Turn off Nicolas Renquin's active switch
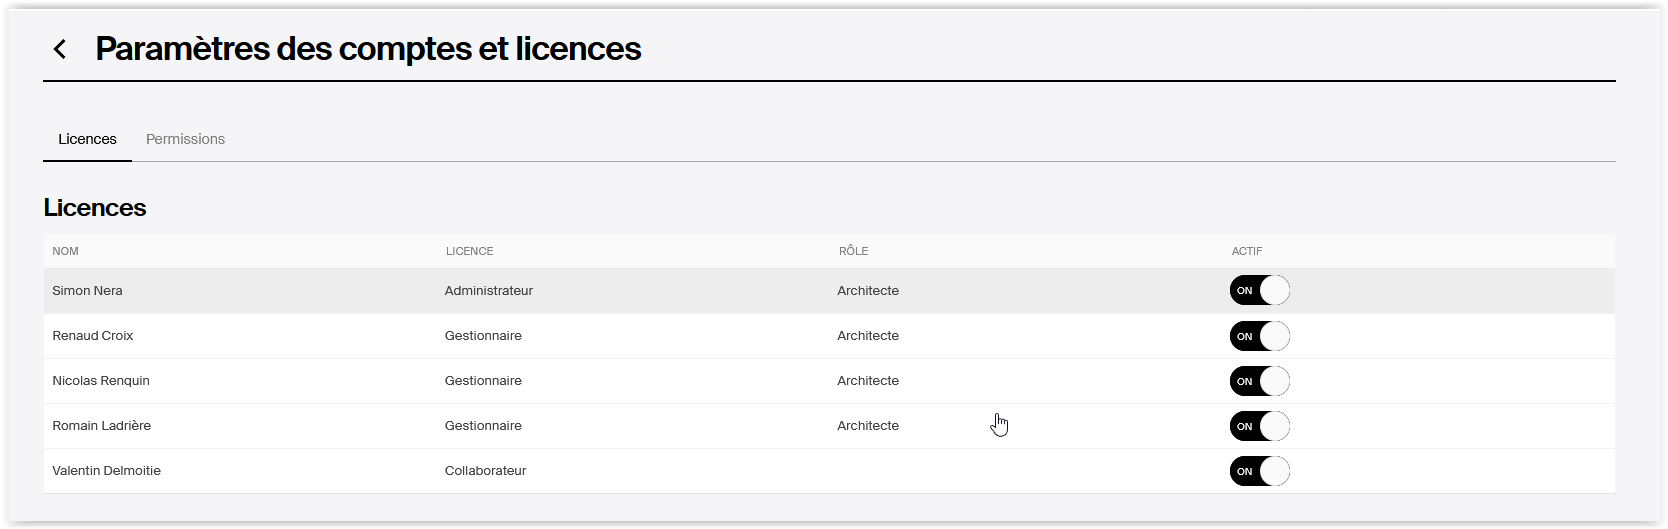1668x529 pixels. (x=1260, y=381)
